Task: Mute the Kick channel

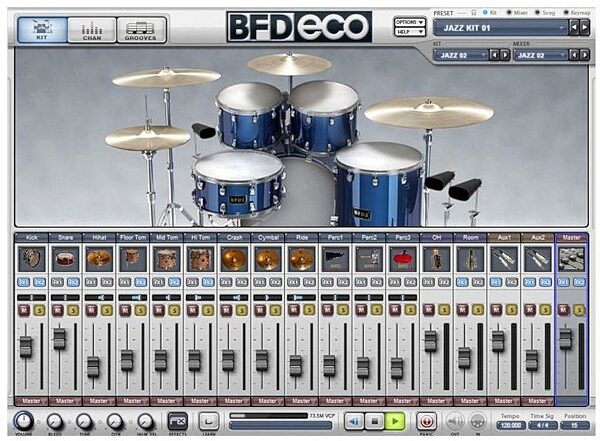Action: 24,310
